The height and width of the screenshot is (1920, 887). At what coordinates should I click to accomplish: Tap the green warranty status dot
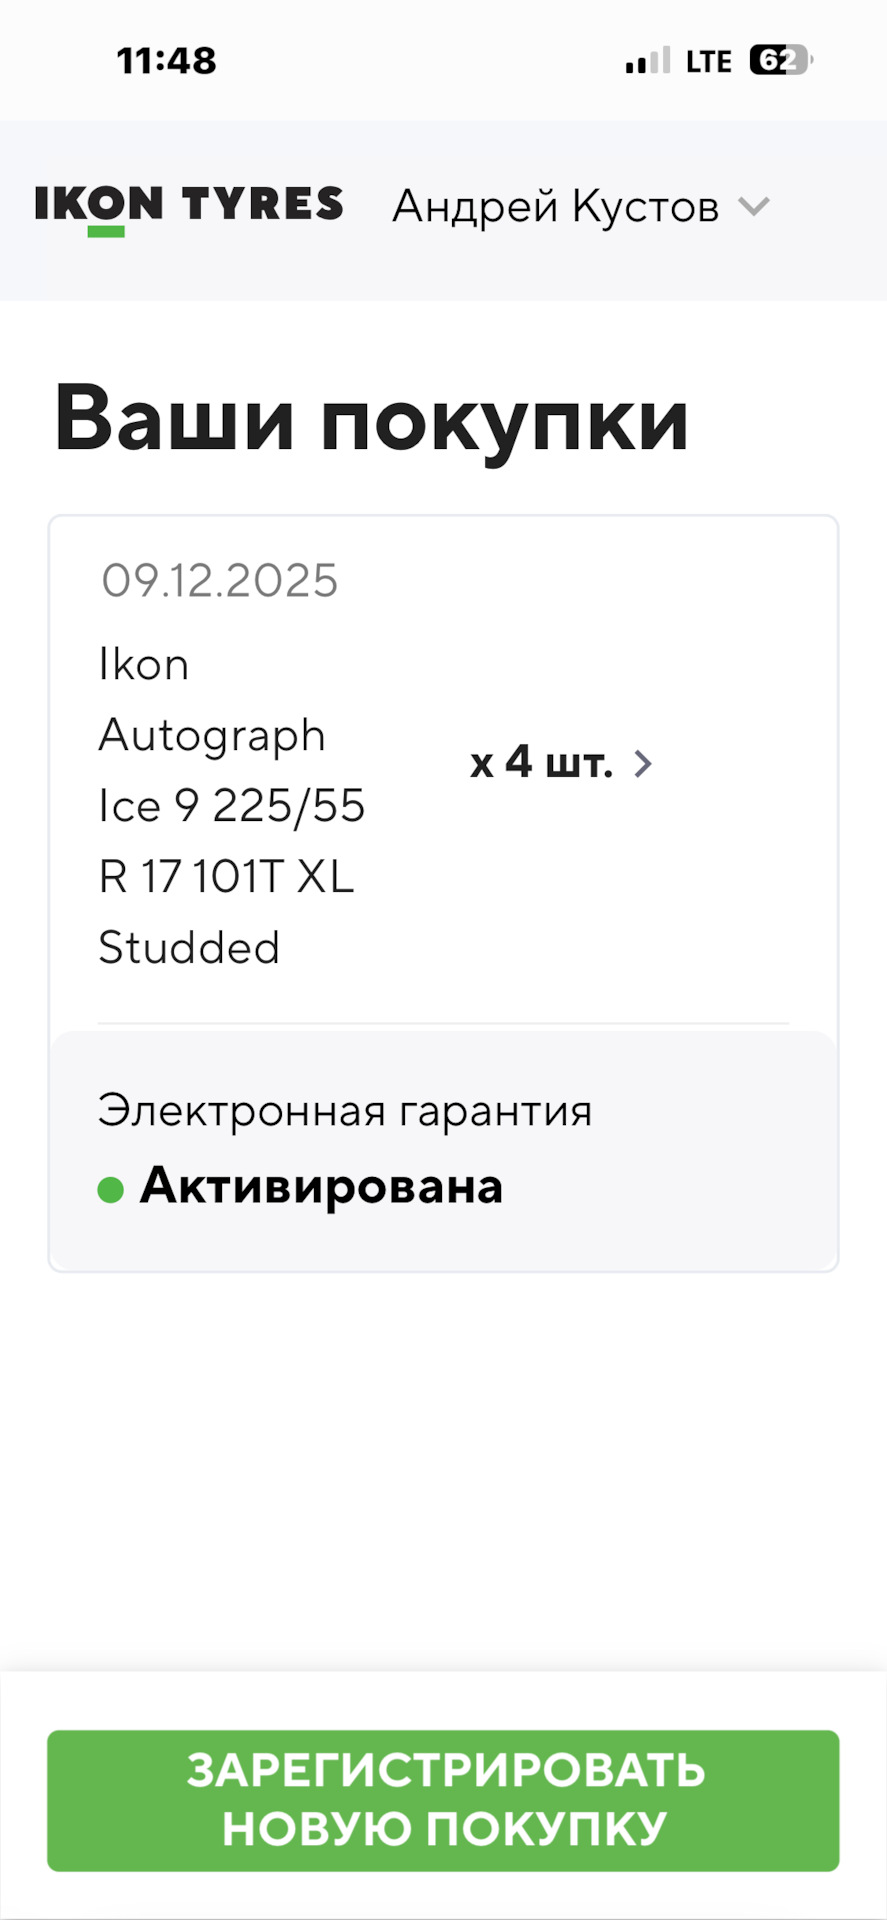click(x=110, y=1190)
